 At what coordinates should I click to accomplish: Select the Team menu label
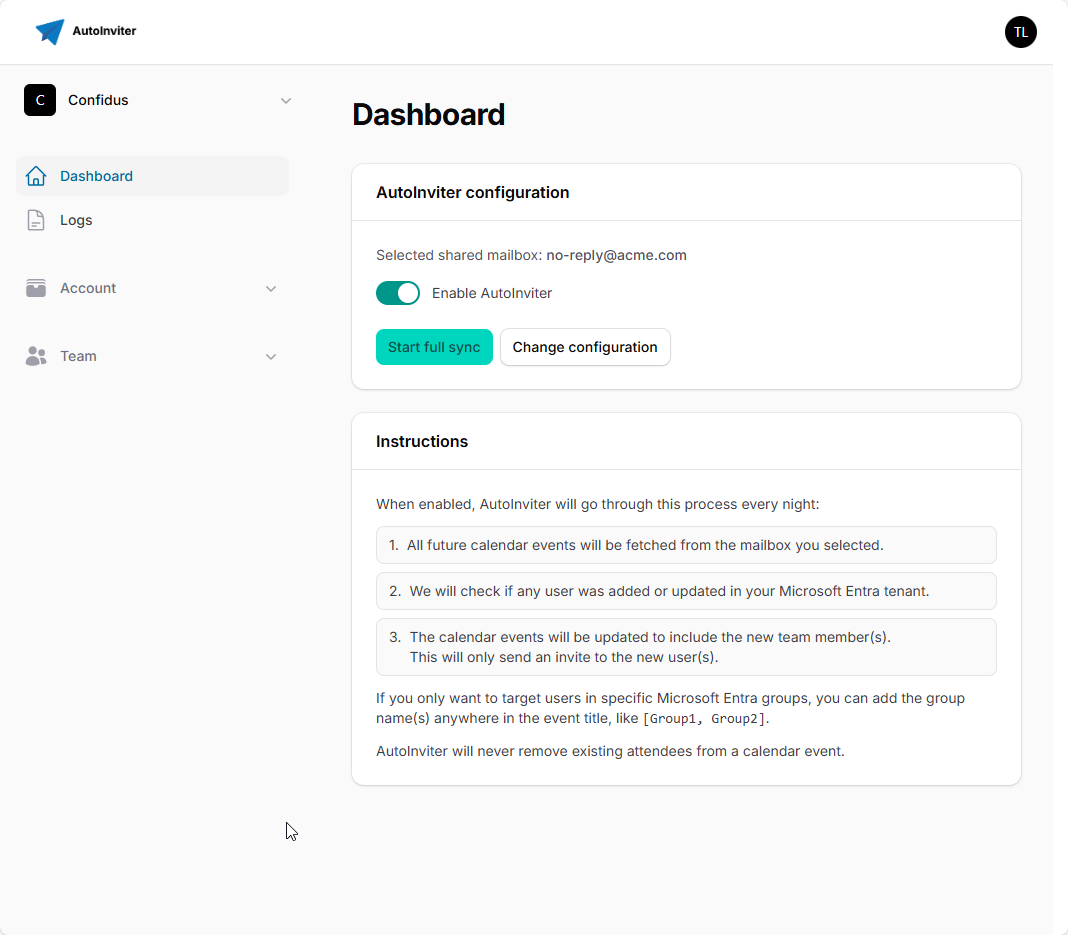[78, 356]
